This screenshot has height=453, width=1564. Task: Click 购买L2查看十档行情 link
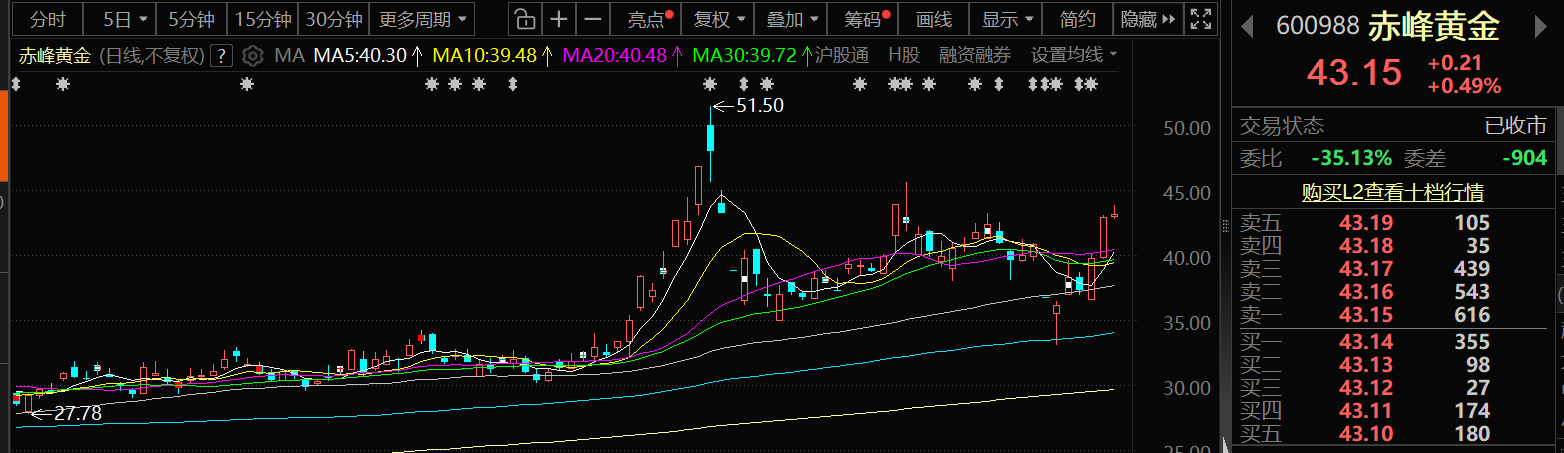tap(1392, 192)
